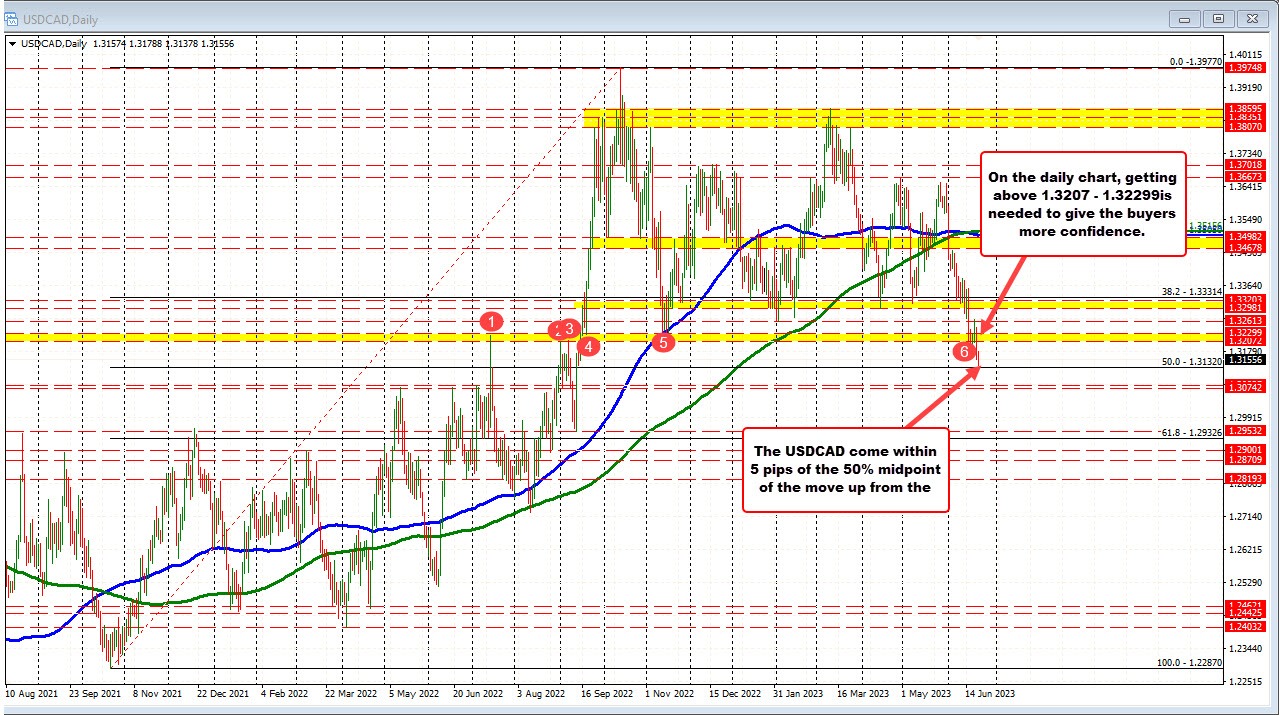The height and width of the screenshot is (715, 1279).
Task: Click the 1.29001 red price label
Action: tap(1248, 449)
